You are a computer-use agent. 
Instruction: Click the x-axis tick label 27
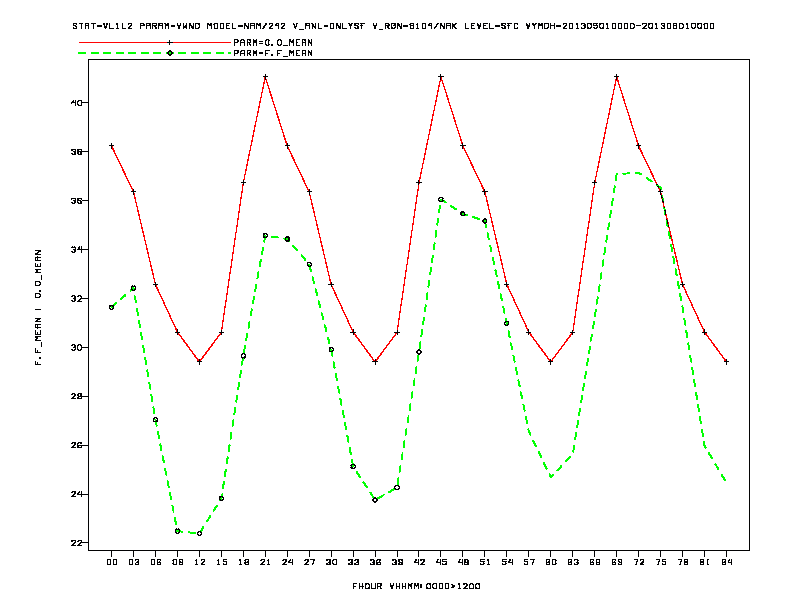pyautogui.click(x=309, y=562)
